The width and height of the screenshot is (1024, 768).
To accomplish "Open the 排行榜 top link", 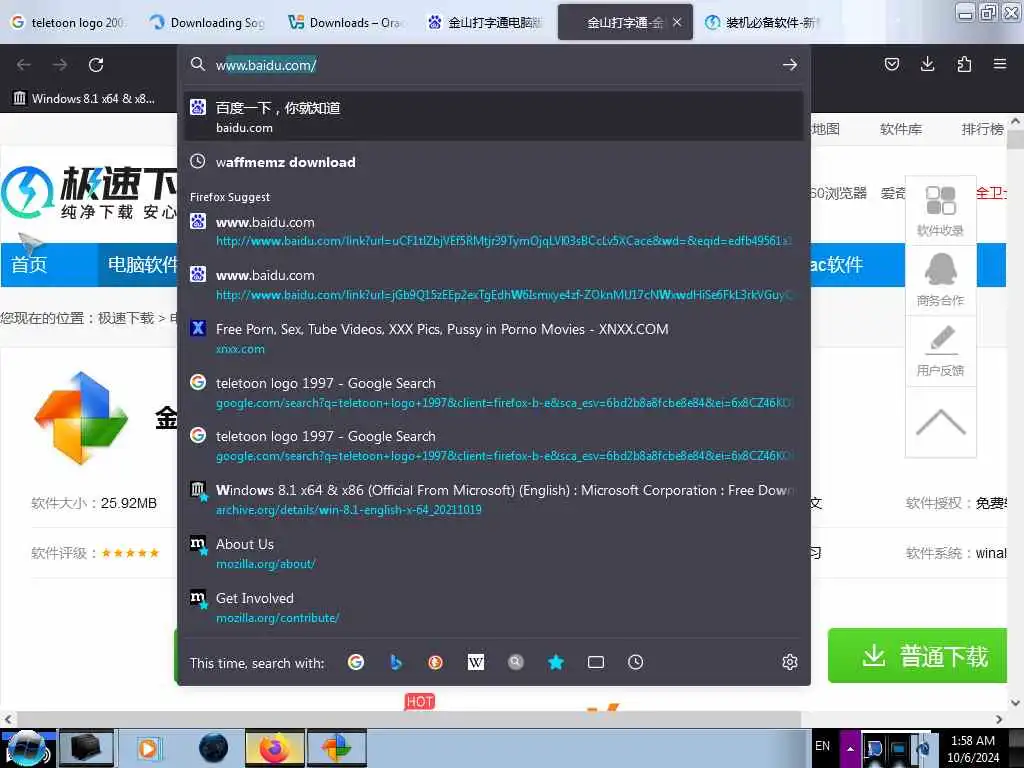I will 982,129.
